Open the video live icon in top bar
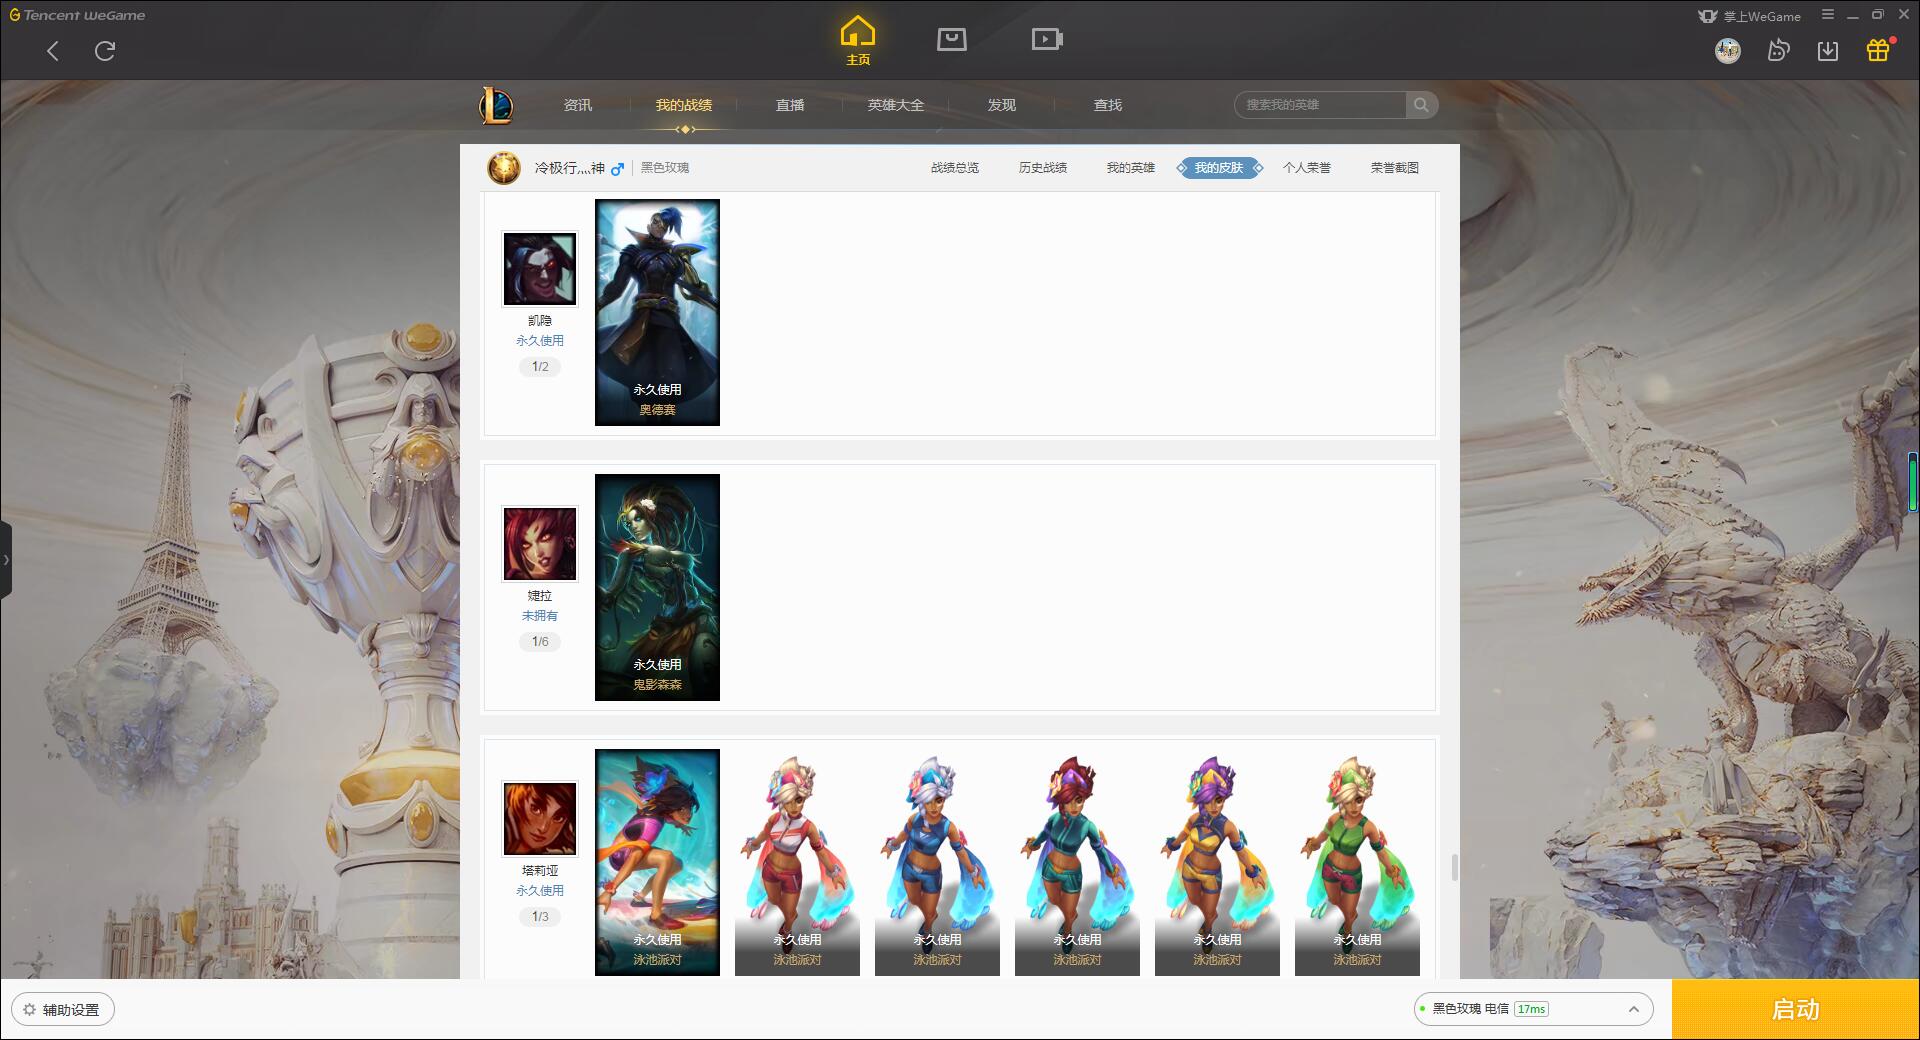This screenshot has width=1920, height=1040. point(1047,39)
